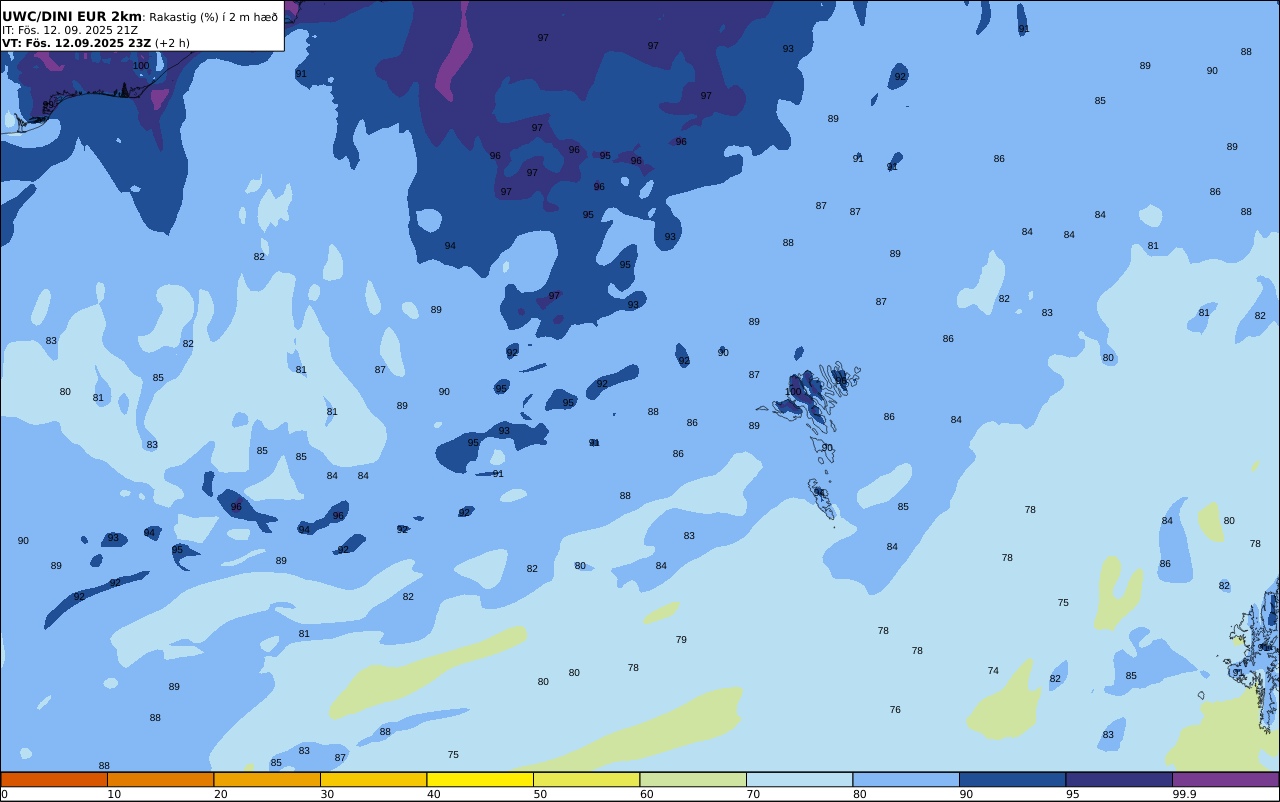Select the dark indigo 95–99.9 legend swatch
Viewport: 1280px width, 802px height.
pyautogui.click(x=1119, y=779)
